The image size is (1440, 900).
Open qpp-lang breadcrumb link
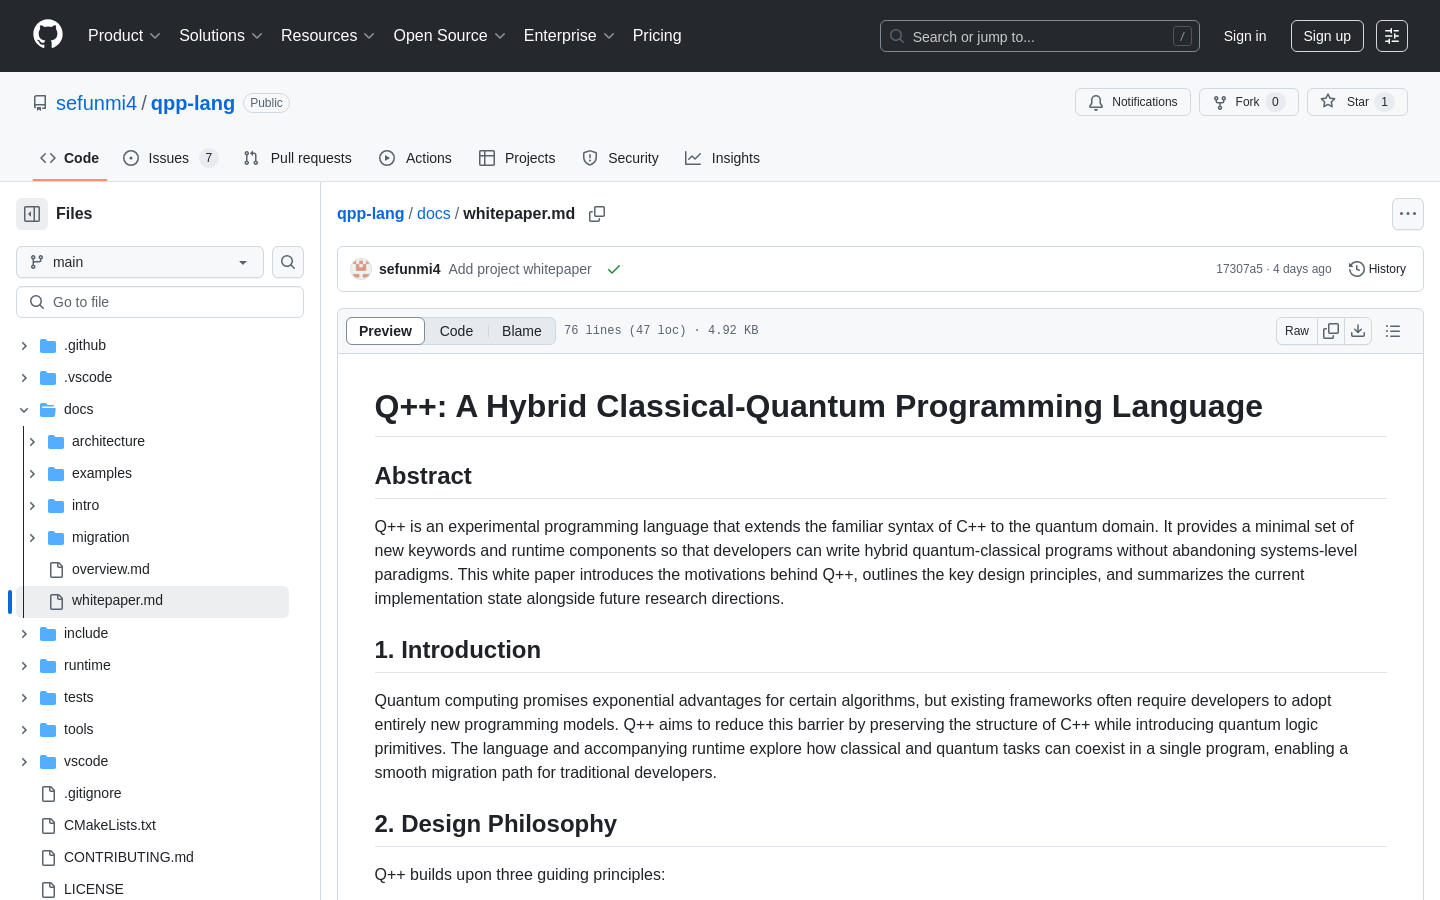tap(370, 214)
